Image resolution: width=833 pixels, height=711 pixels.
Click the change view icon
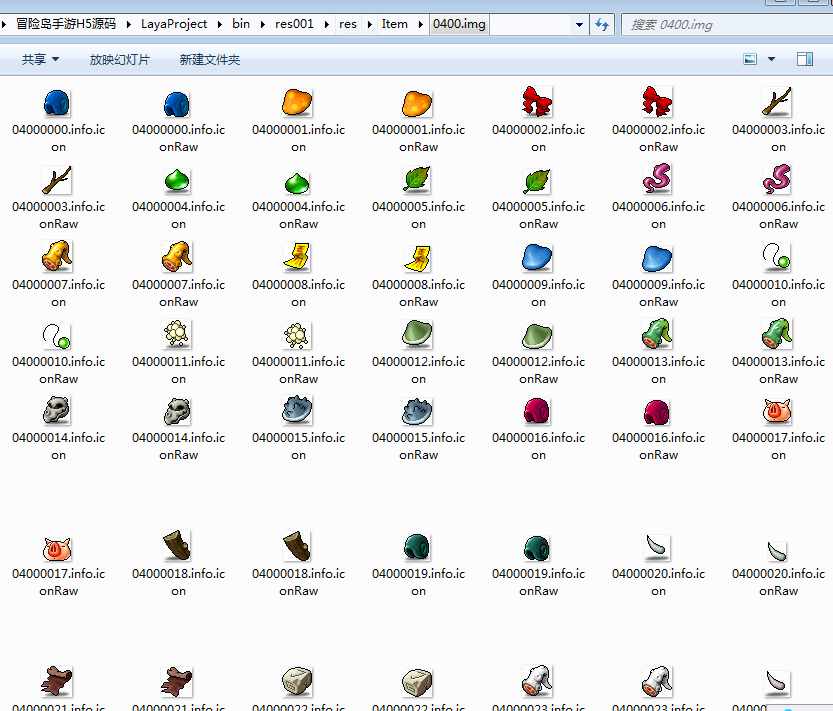click(x=750, y=60)
